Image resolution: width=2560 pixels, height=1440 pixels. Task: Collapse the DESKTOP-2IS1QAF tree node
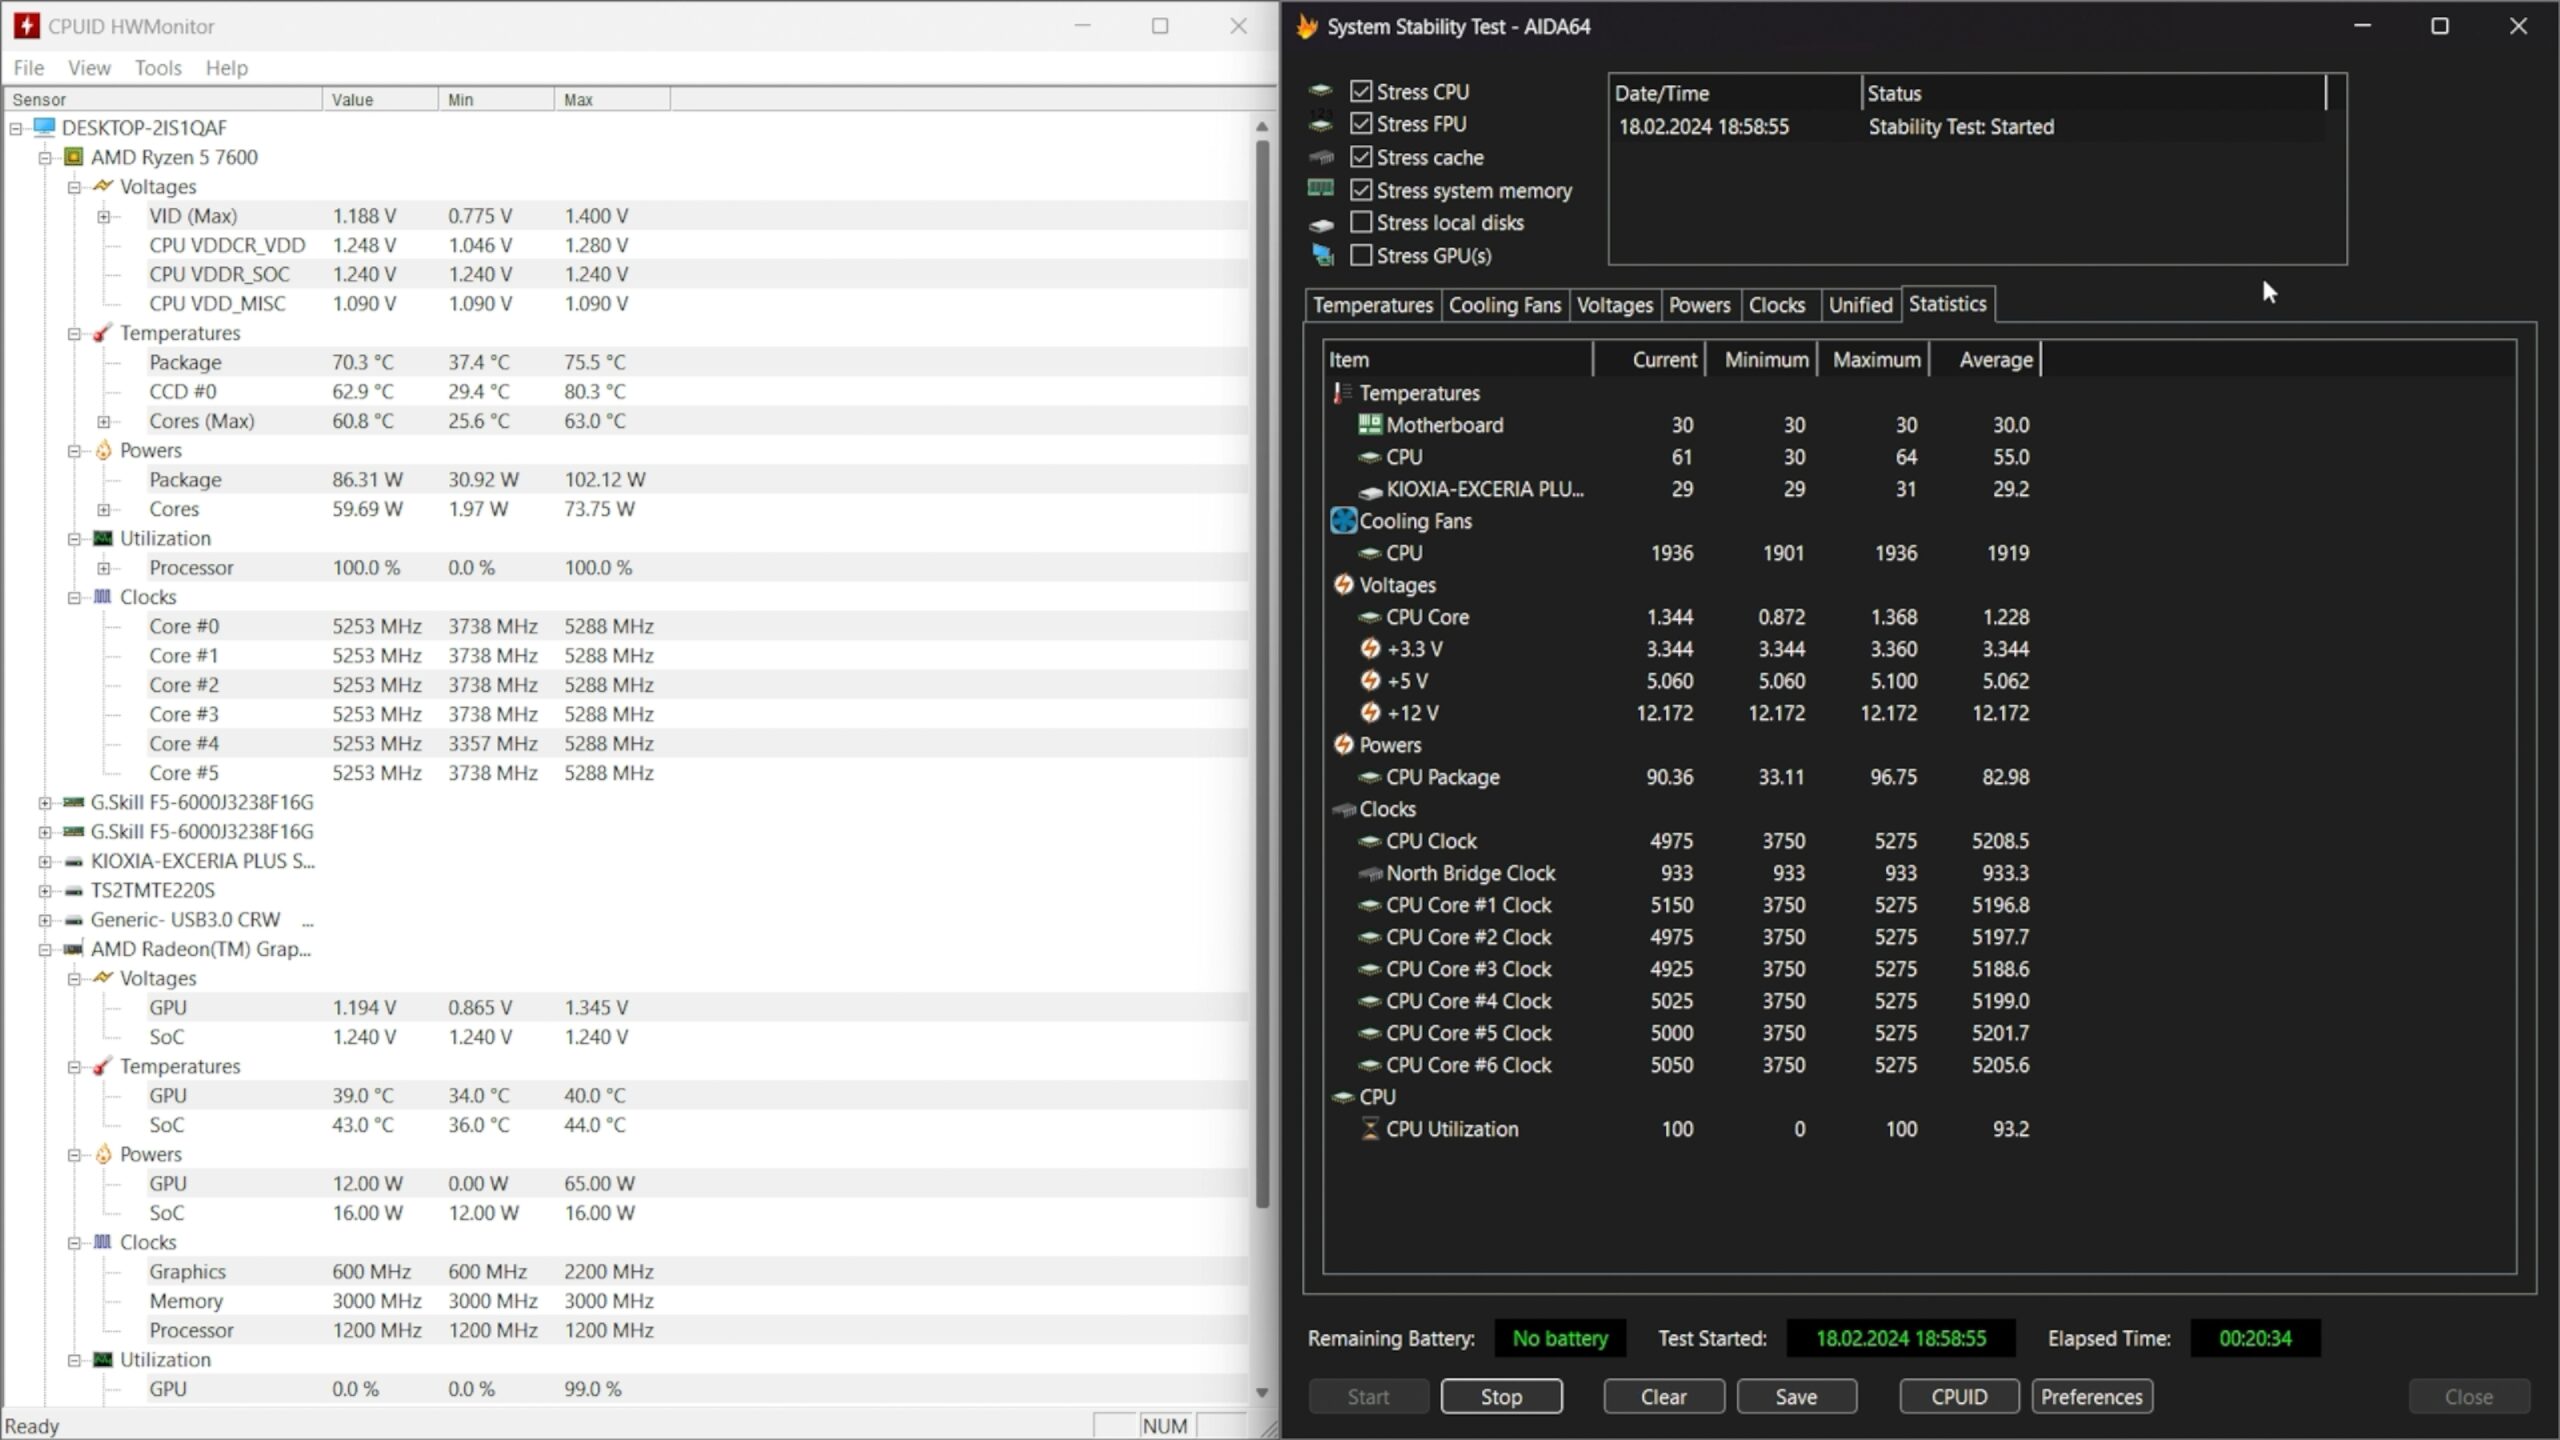tap(16, 128)
